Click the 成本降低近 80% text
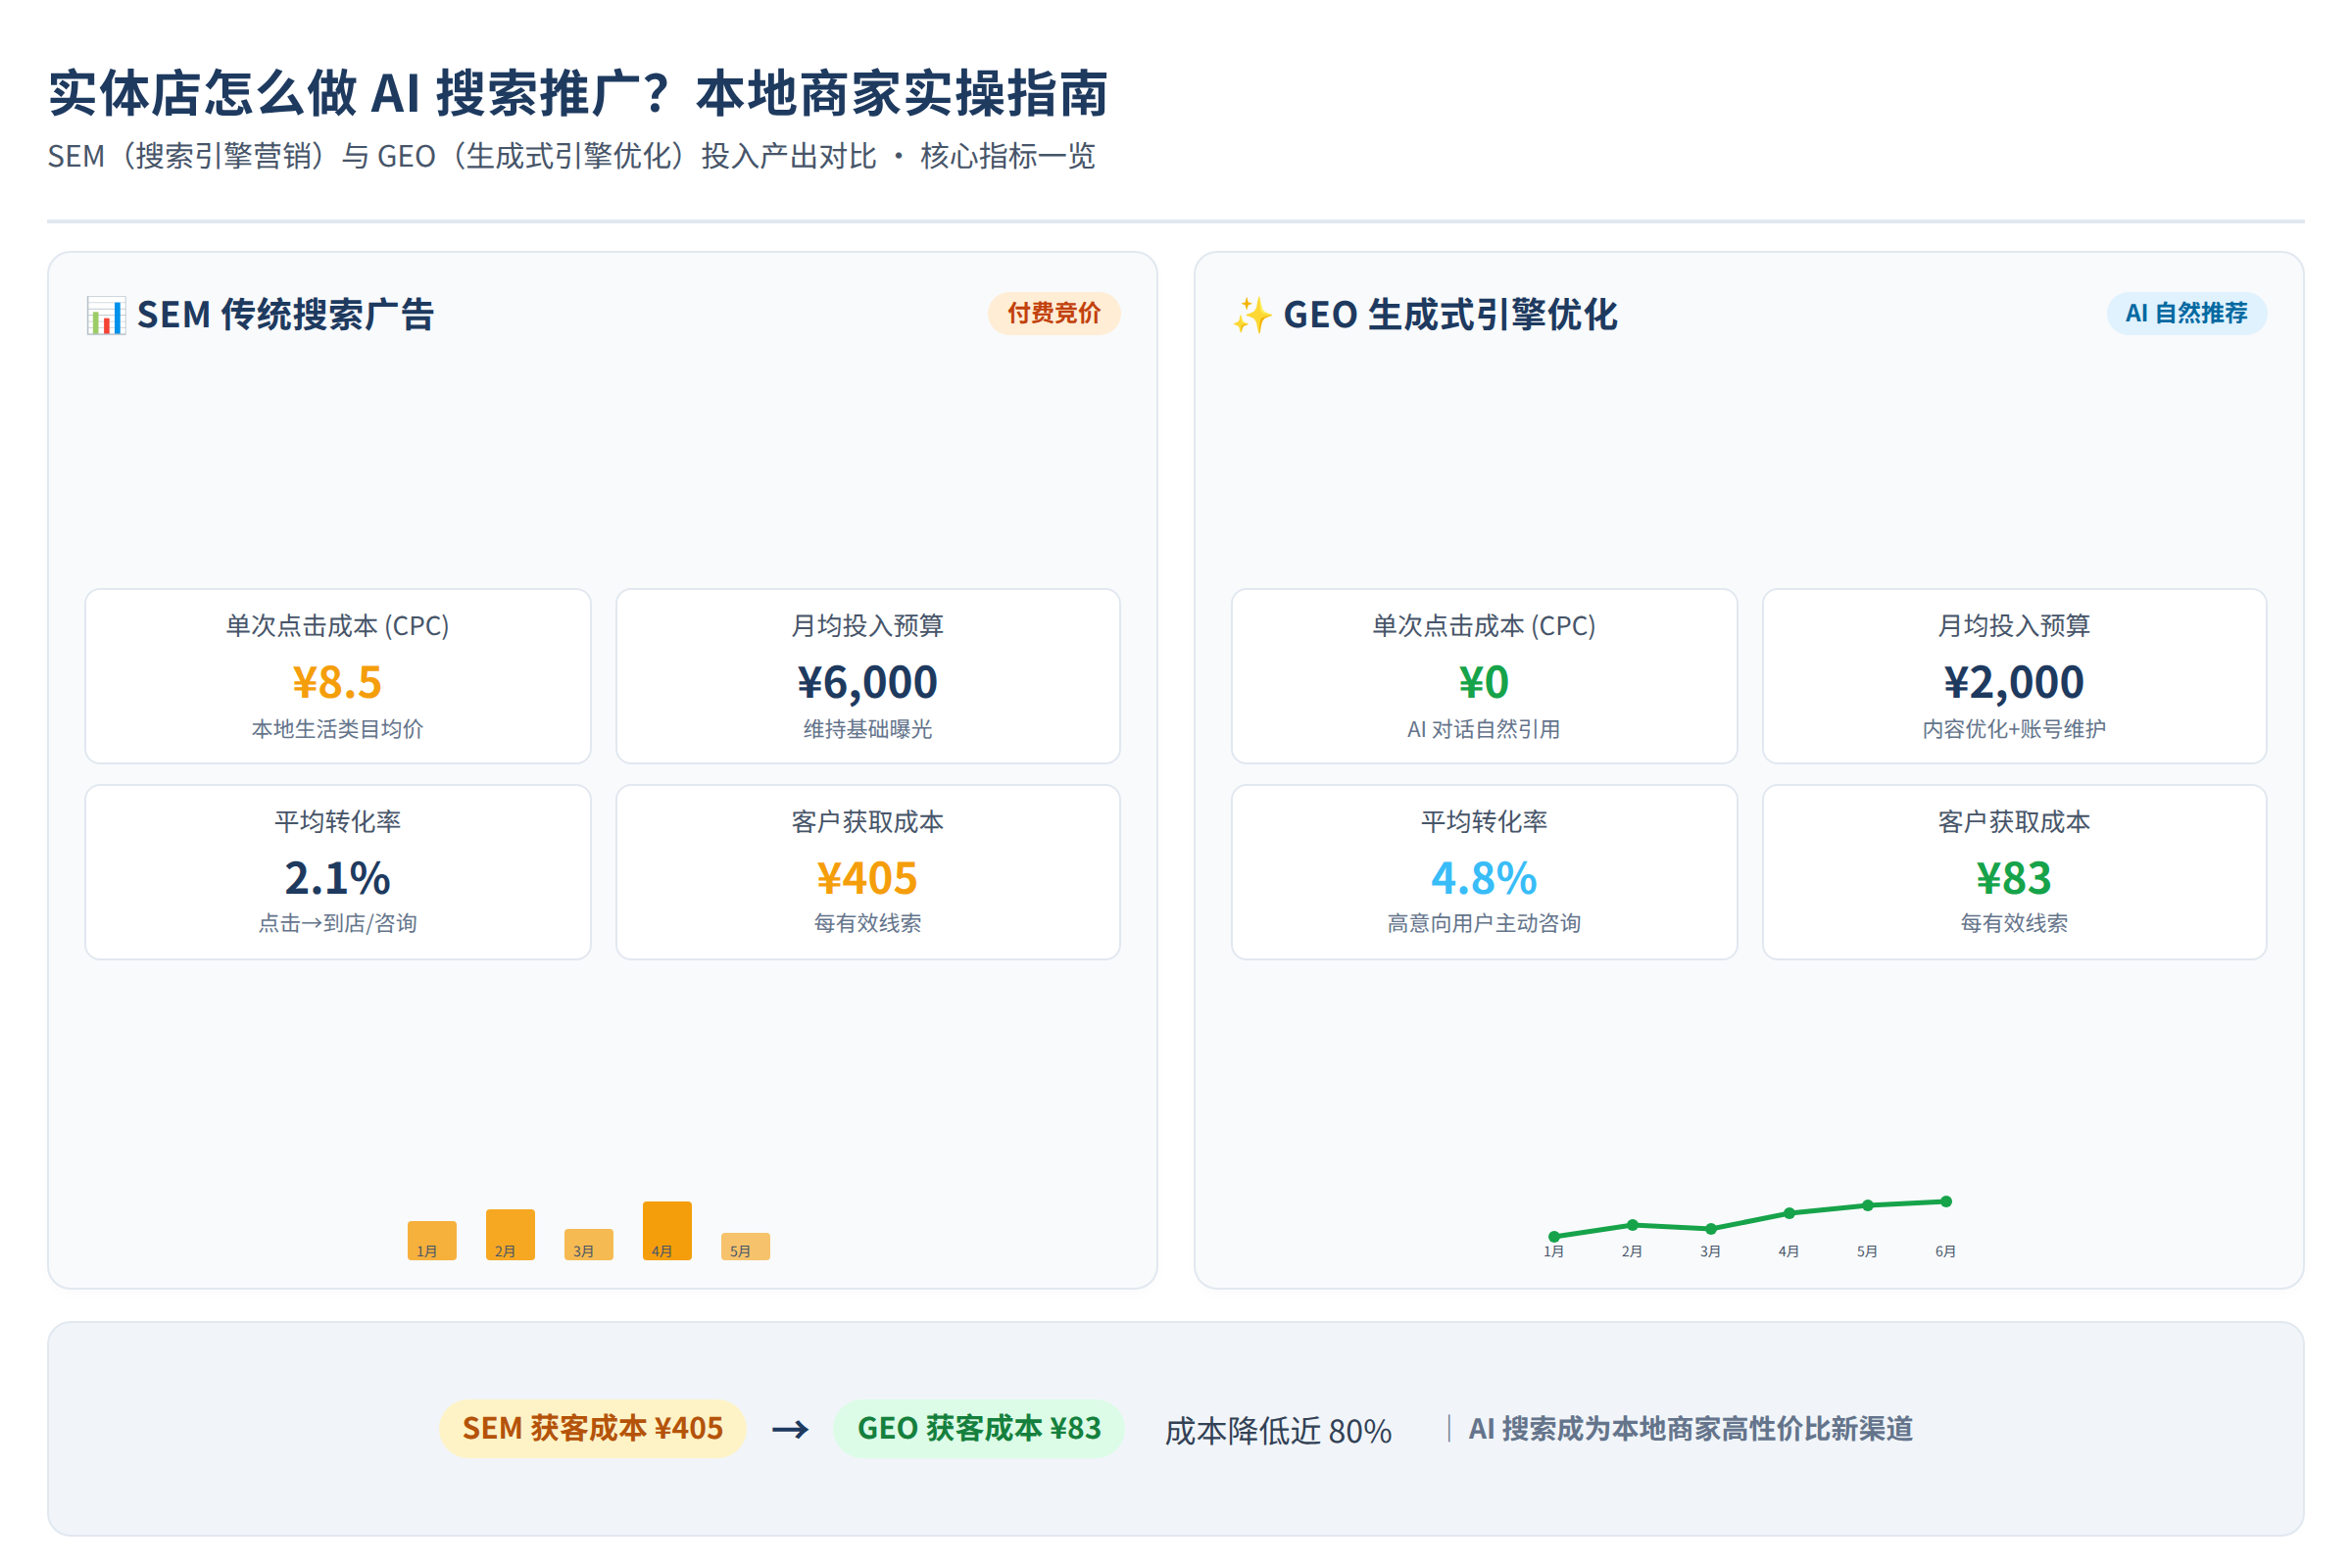 coord(1278,1430)
